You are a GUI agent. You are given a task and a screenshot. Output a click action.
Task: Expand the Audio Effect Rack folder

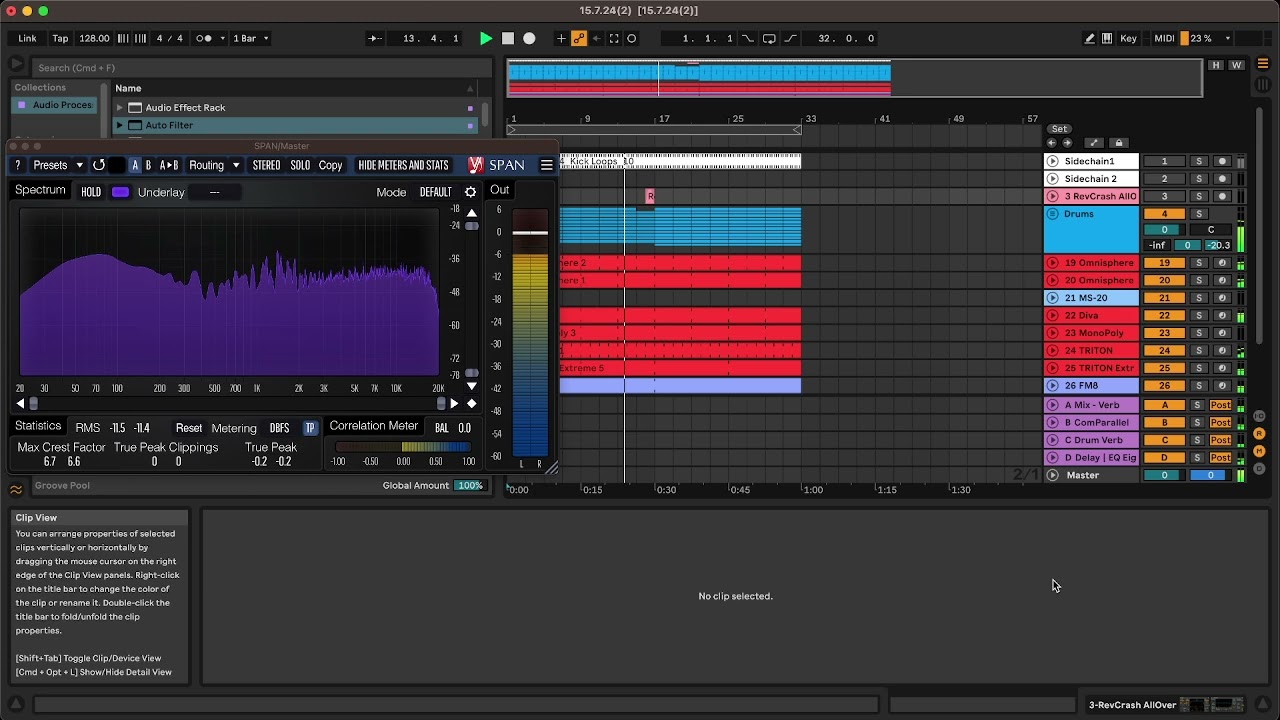pyautogui.click(x=120, y=107)
